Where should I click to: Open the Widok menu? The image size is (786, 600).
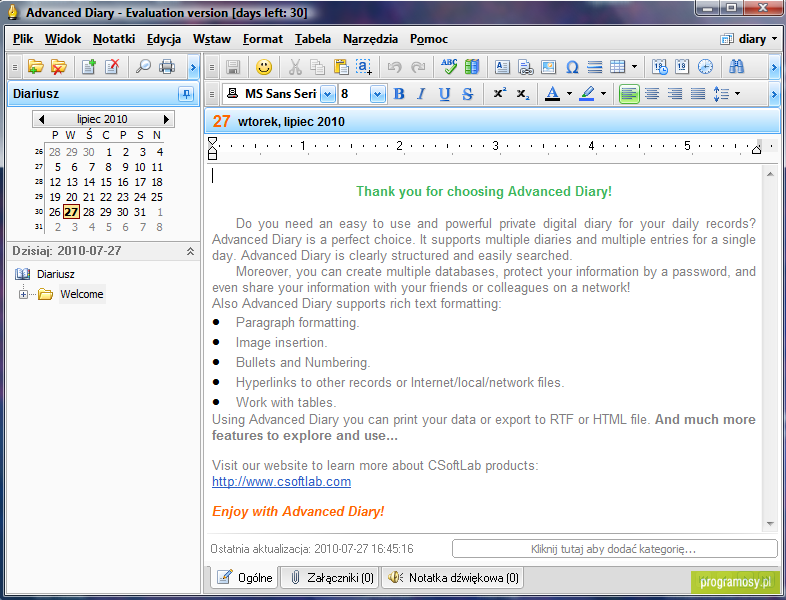[63, 39]
